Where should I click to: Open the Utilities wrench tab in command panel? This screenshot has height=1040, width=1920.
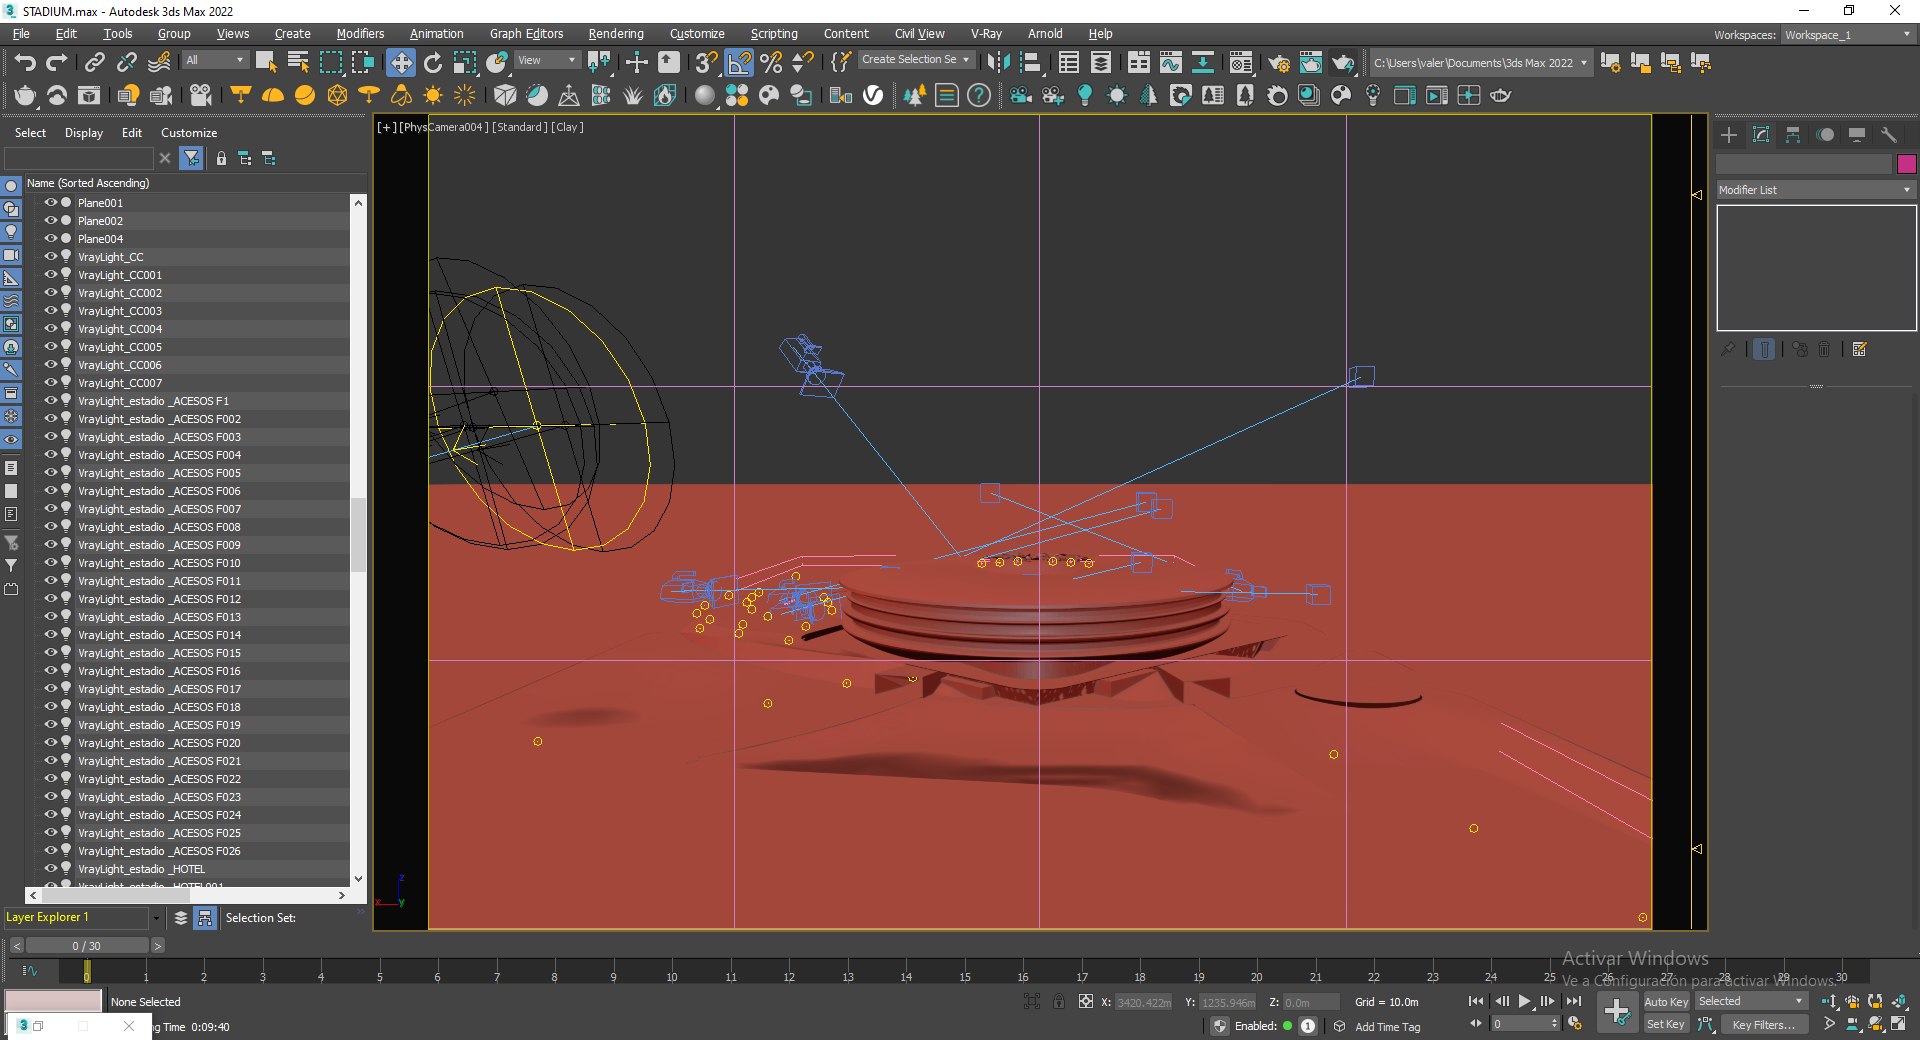[1889, 134]
